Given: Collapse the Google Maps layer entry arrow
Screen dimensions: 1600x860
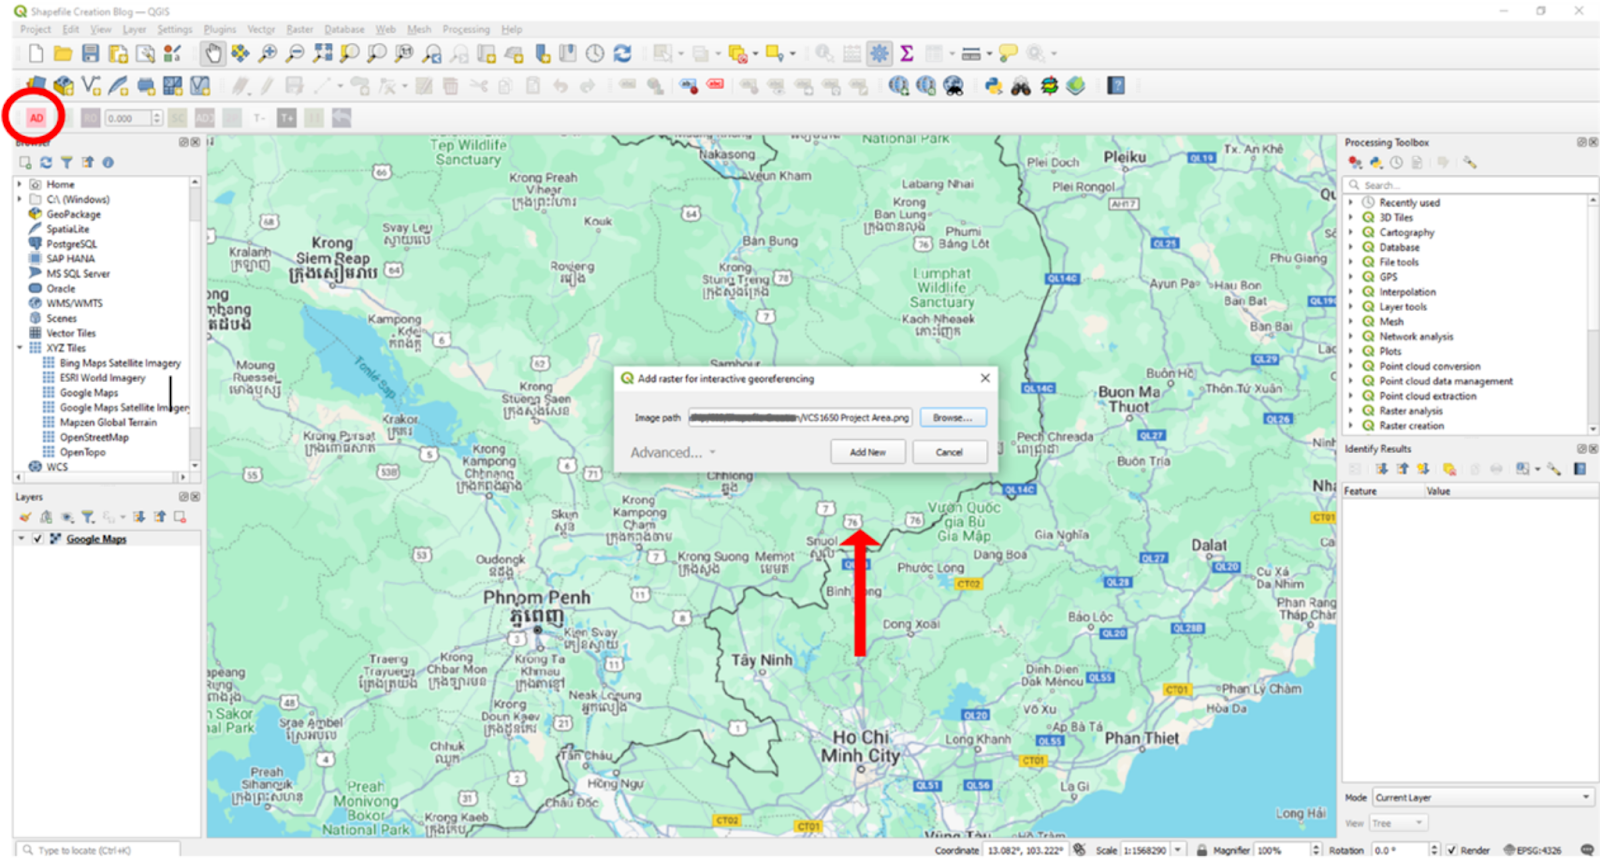Looking at the screenshot, I should click(x=21, y=539).
